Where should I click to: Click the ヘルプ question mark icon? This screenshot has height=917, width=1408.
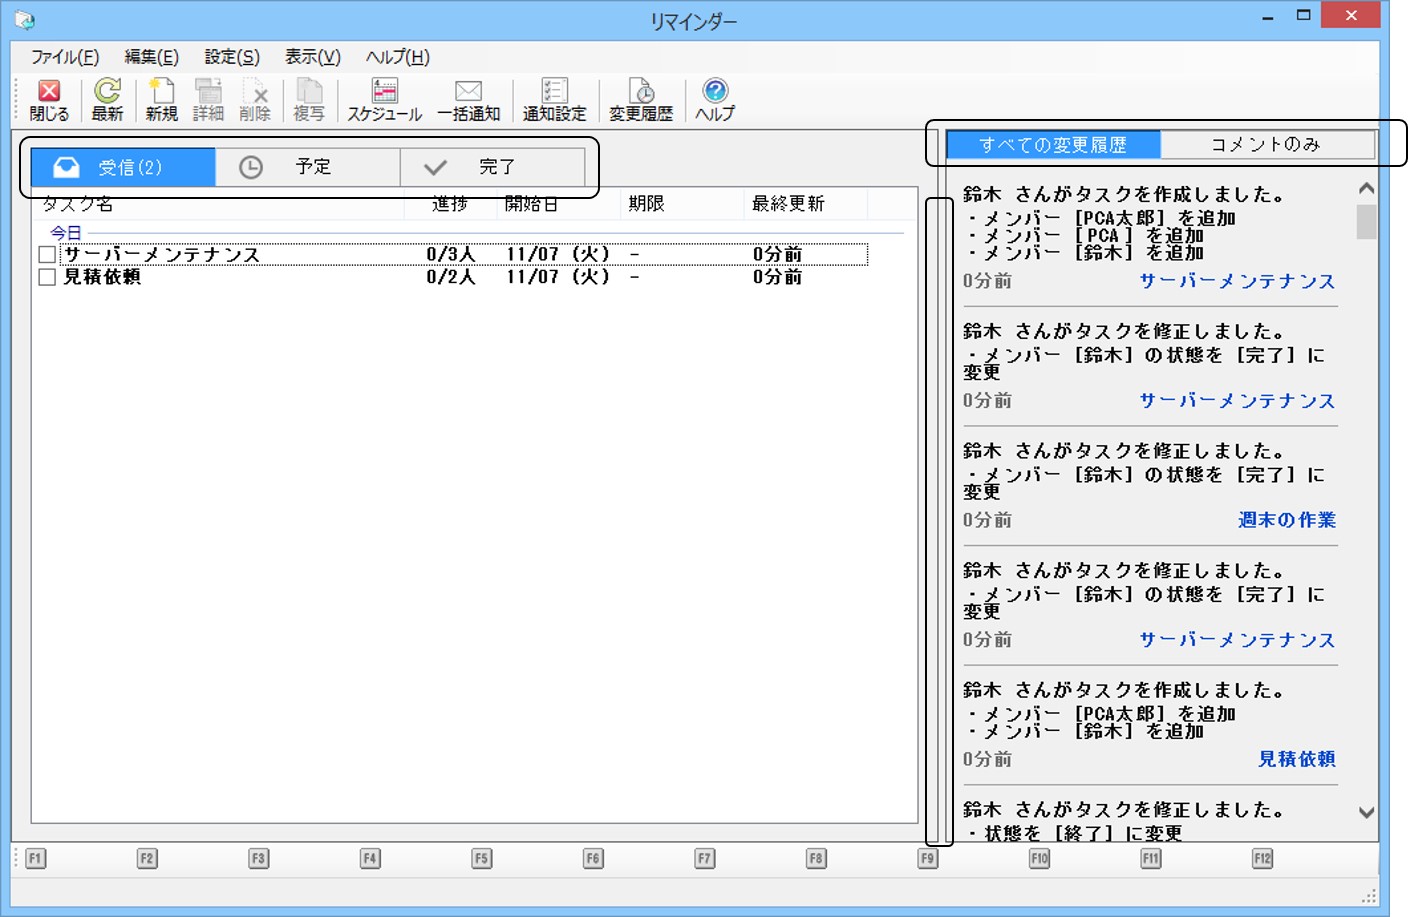click(x=714, y=92)
